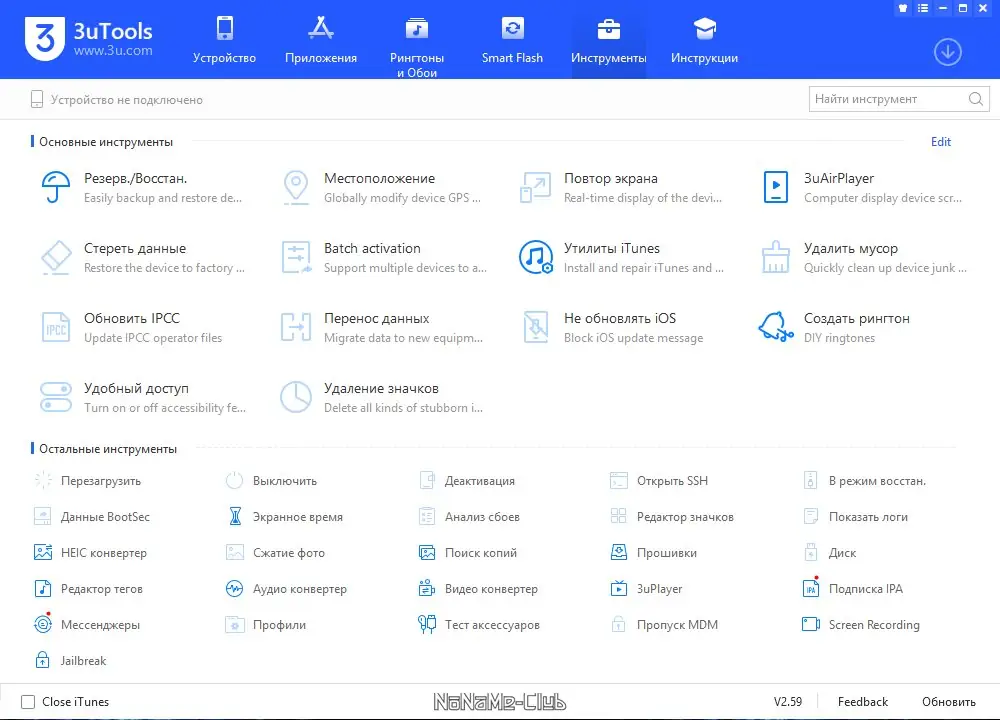Click the 3uPlayer TV icon
This screenshot has height=720, width=1000.
(x=619, y=588)
